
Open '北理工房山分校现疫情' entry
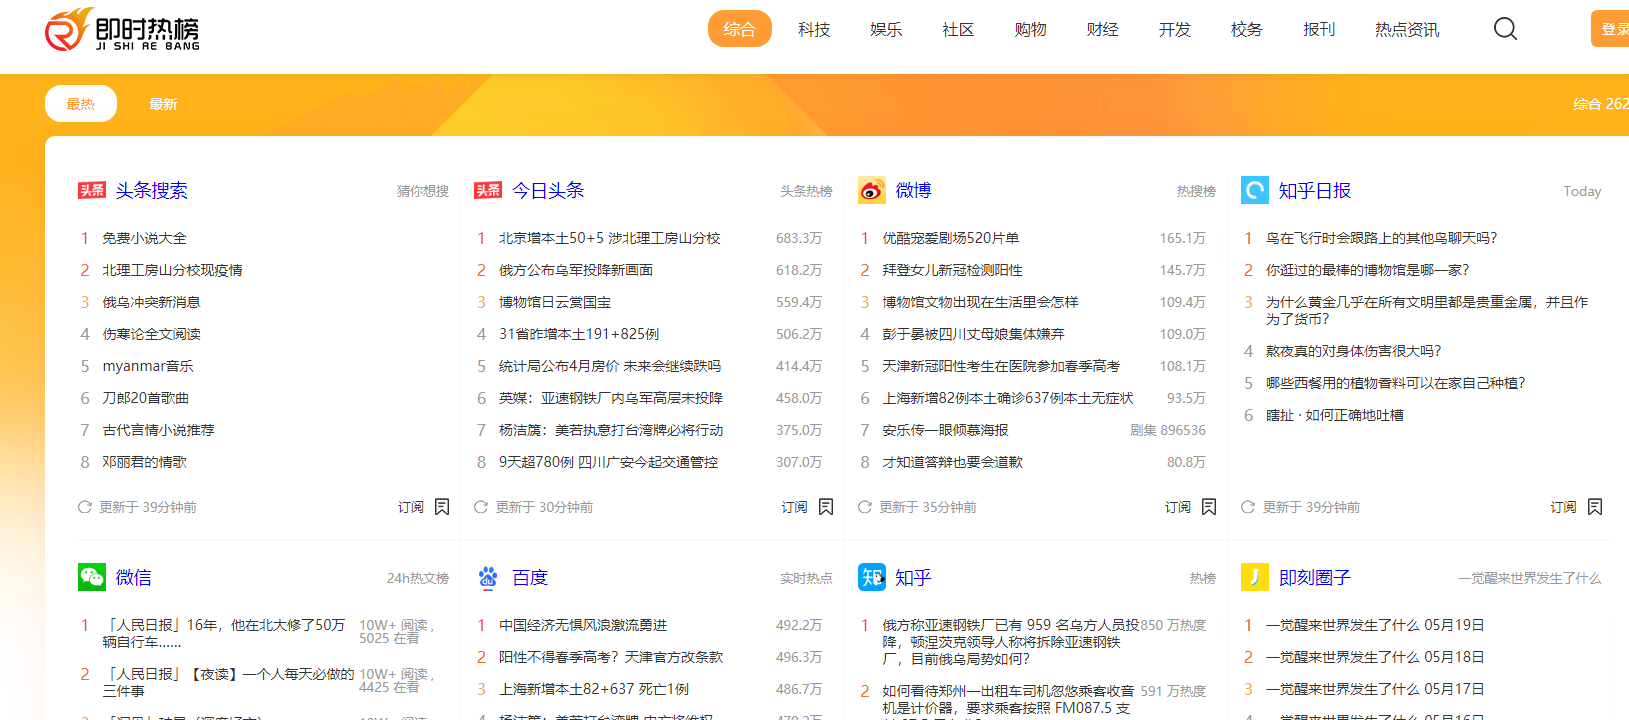click(x=173, y=270)
